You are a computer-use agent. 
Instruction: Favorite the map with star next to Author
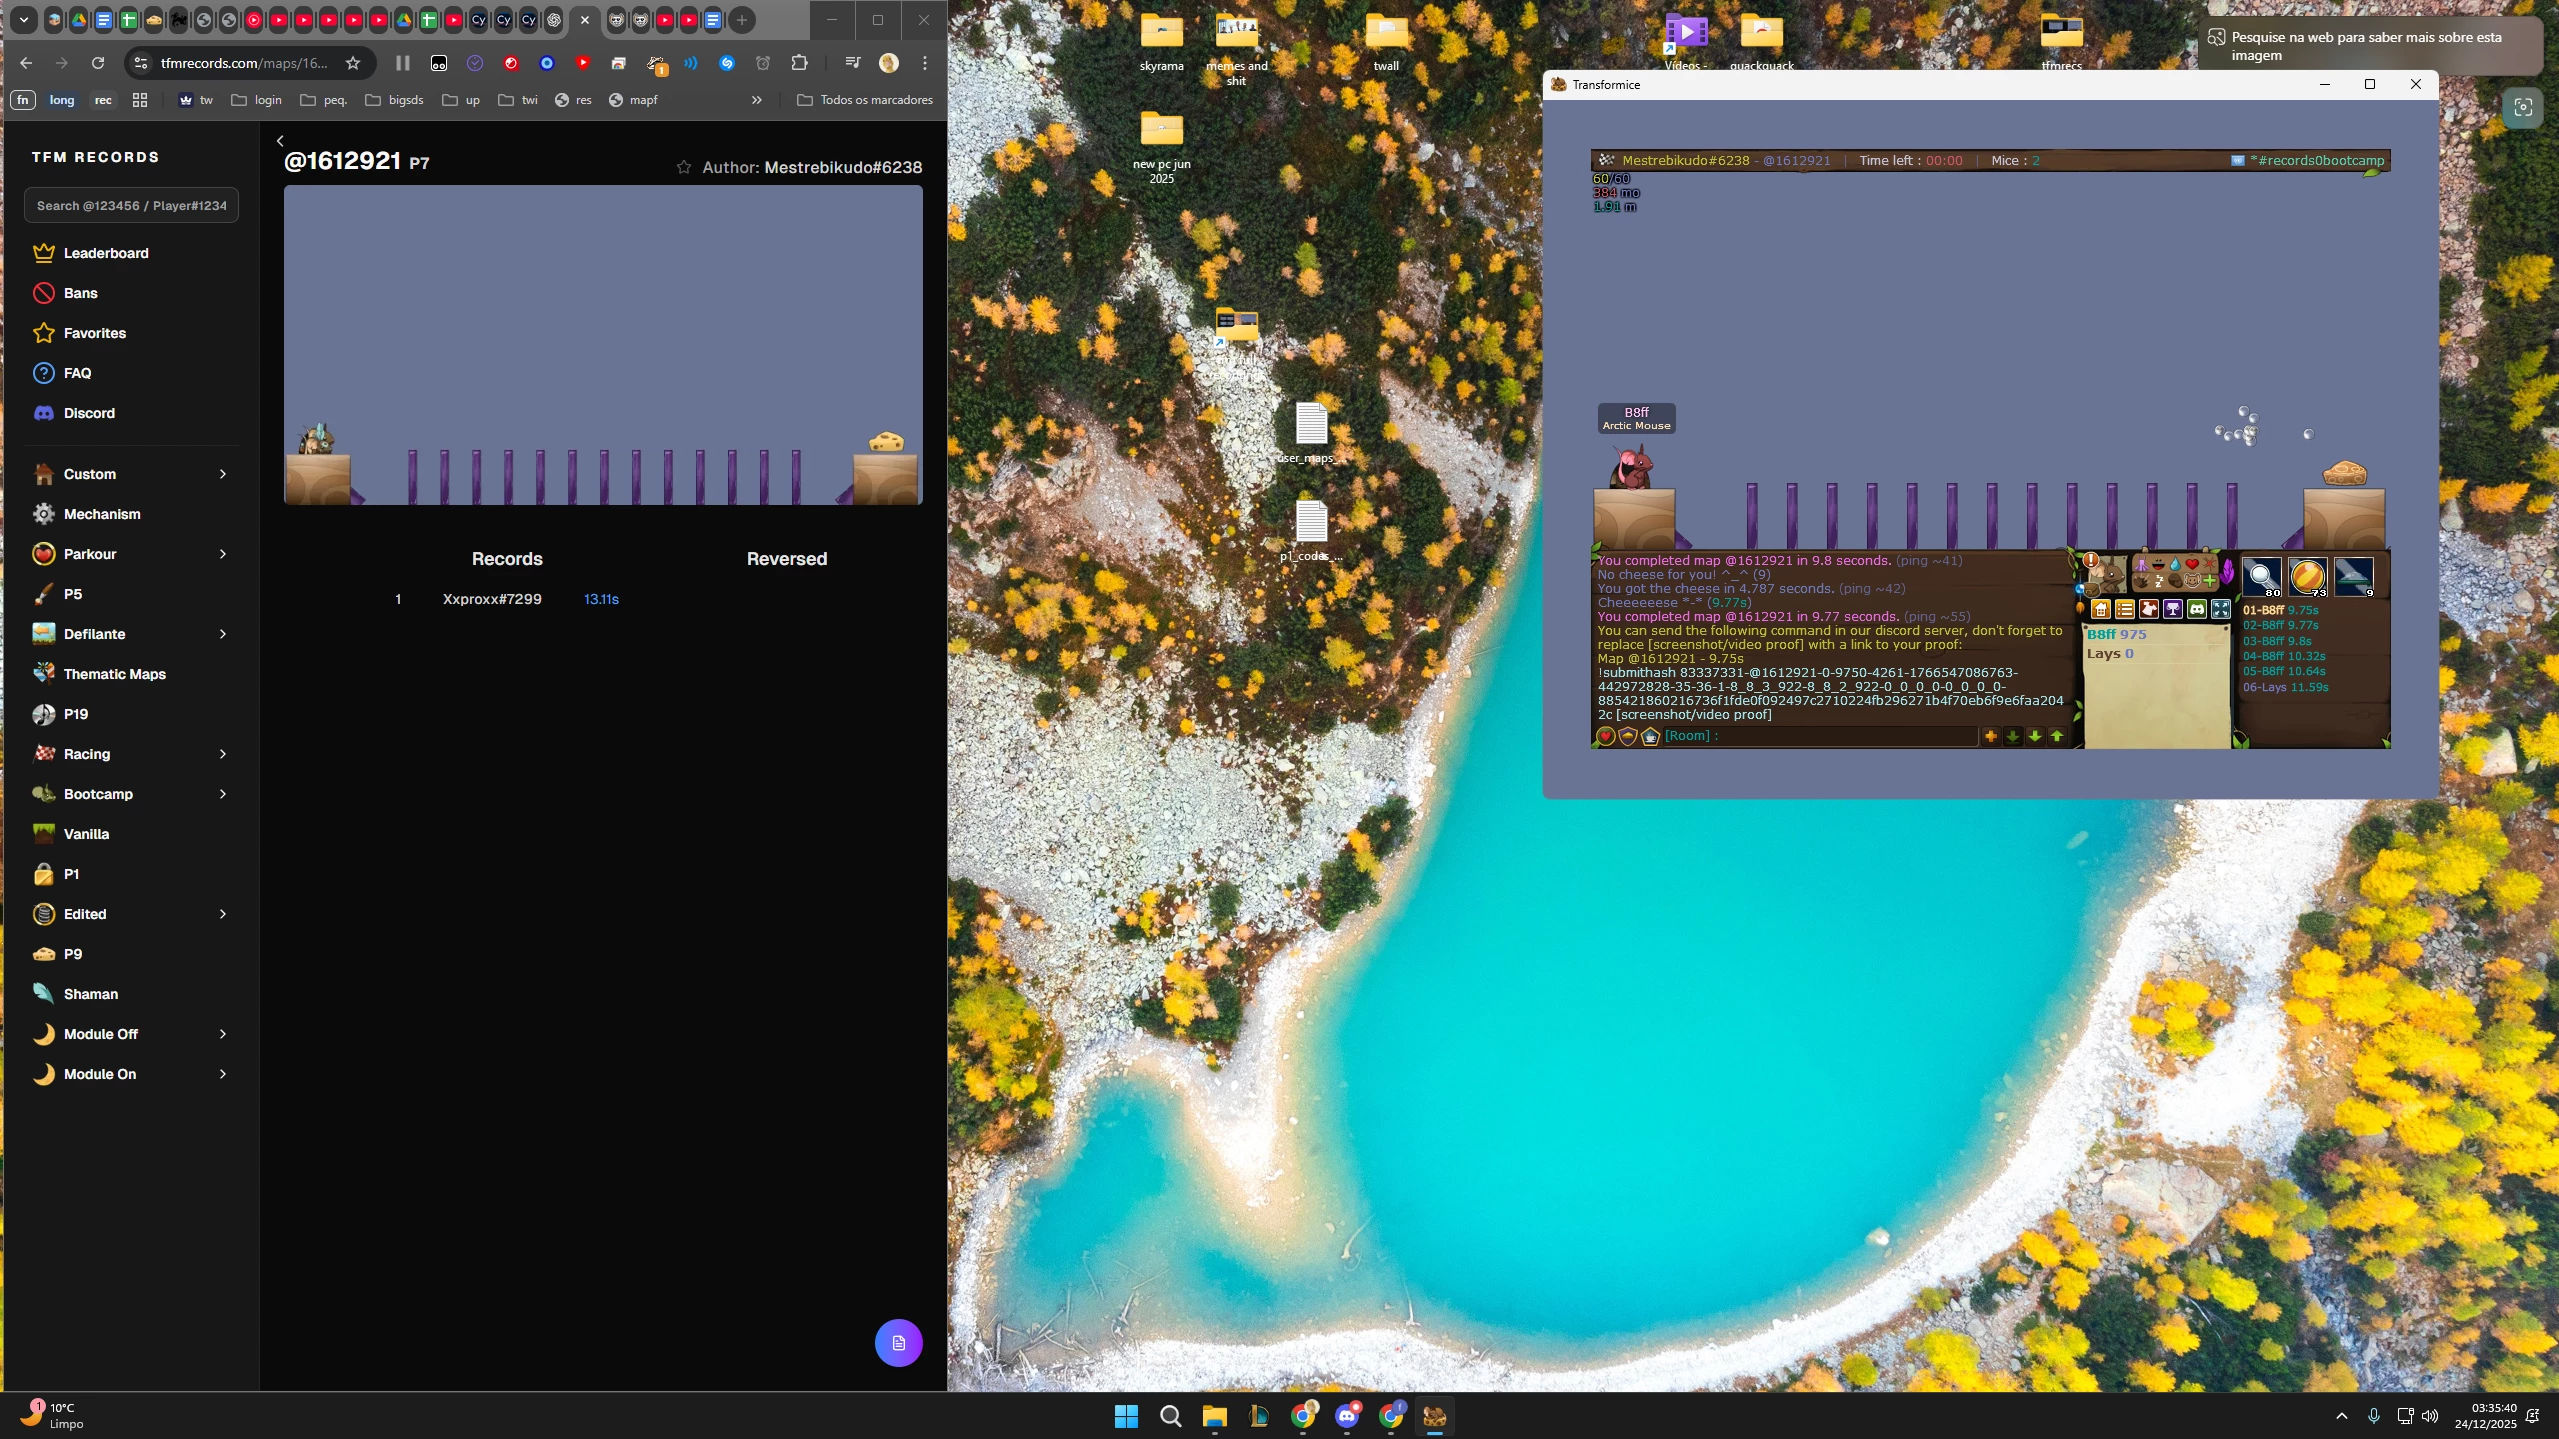point(684,167)
